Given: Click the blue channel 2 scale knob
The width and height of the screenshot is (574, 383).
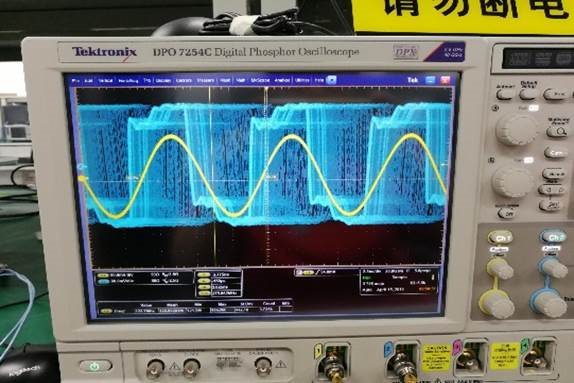Looking at the screenshot, I should [548, 303].
